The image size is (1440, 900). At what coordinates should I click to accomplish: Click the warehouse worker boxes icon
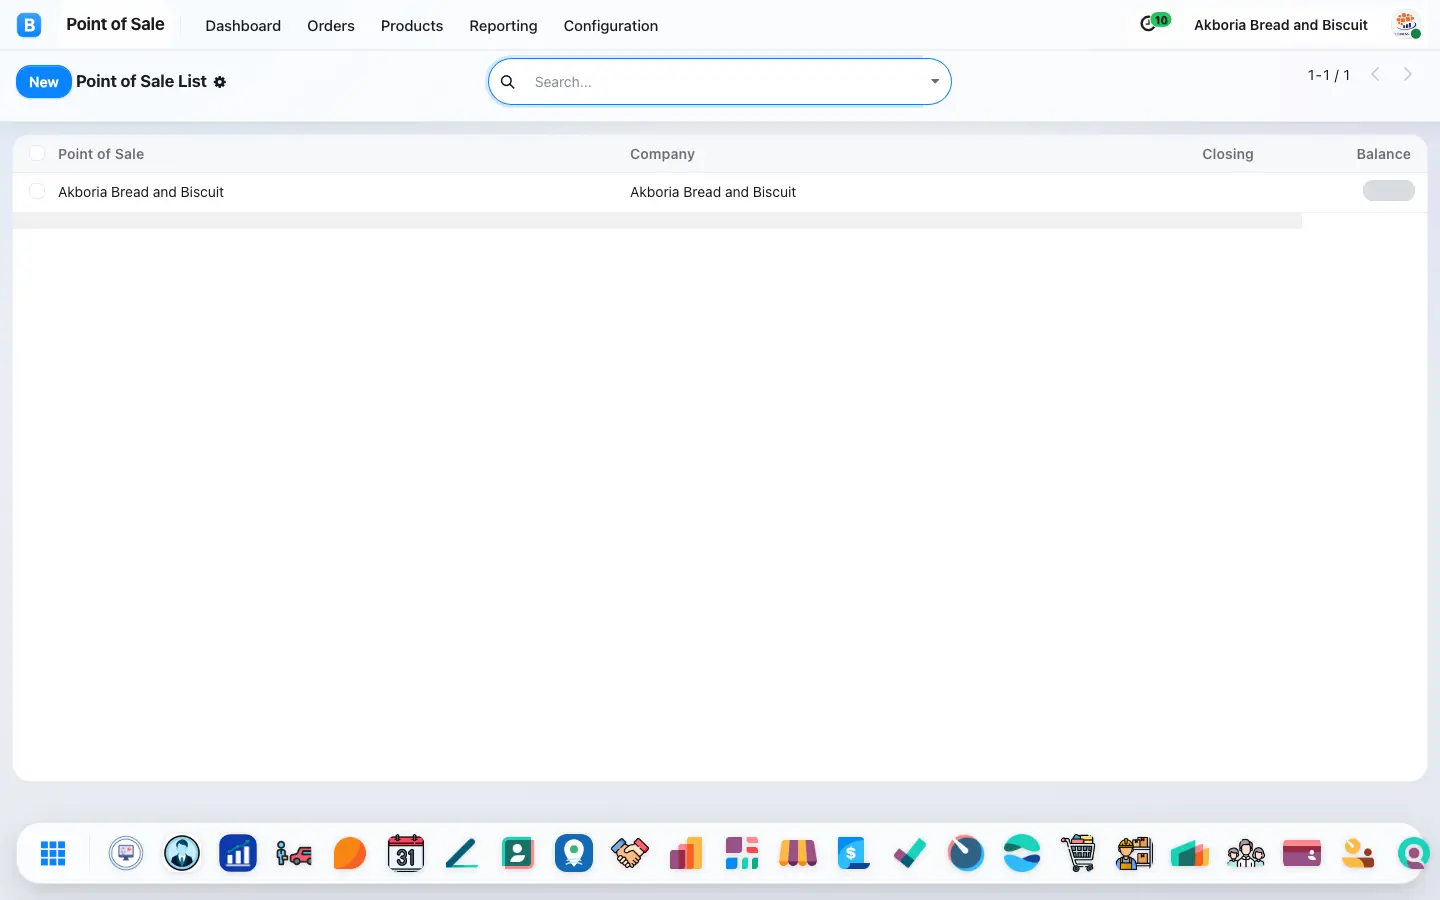click(x=1134, y=853)
